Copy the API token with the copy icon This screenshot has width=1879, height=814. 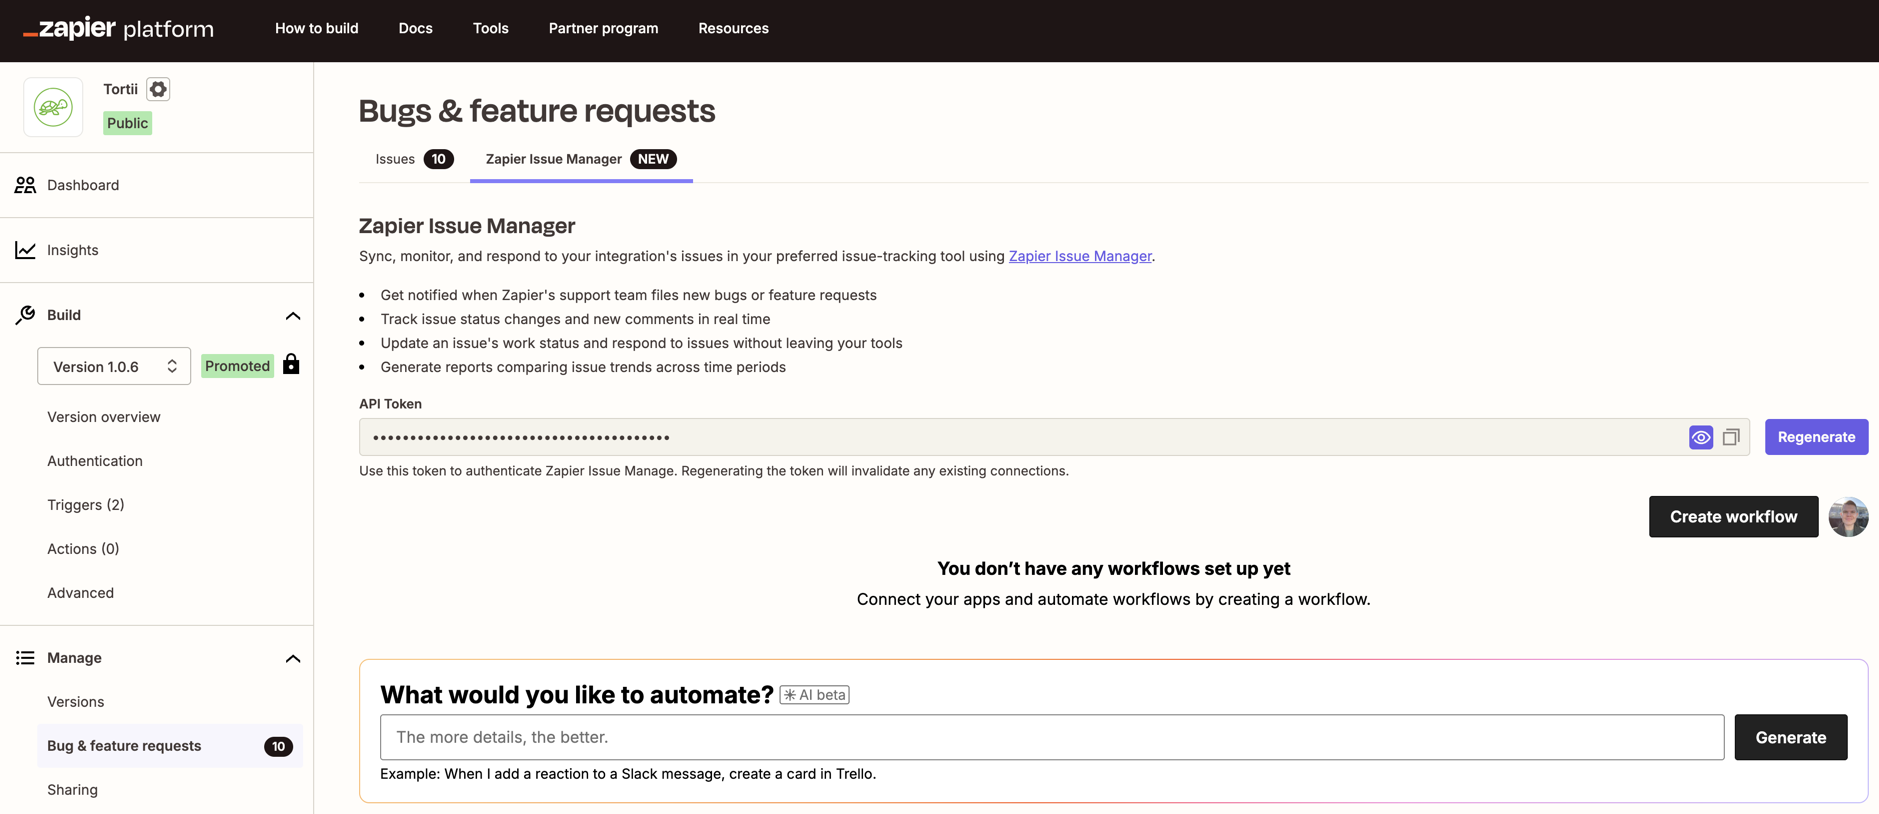pos(1731,437)
